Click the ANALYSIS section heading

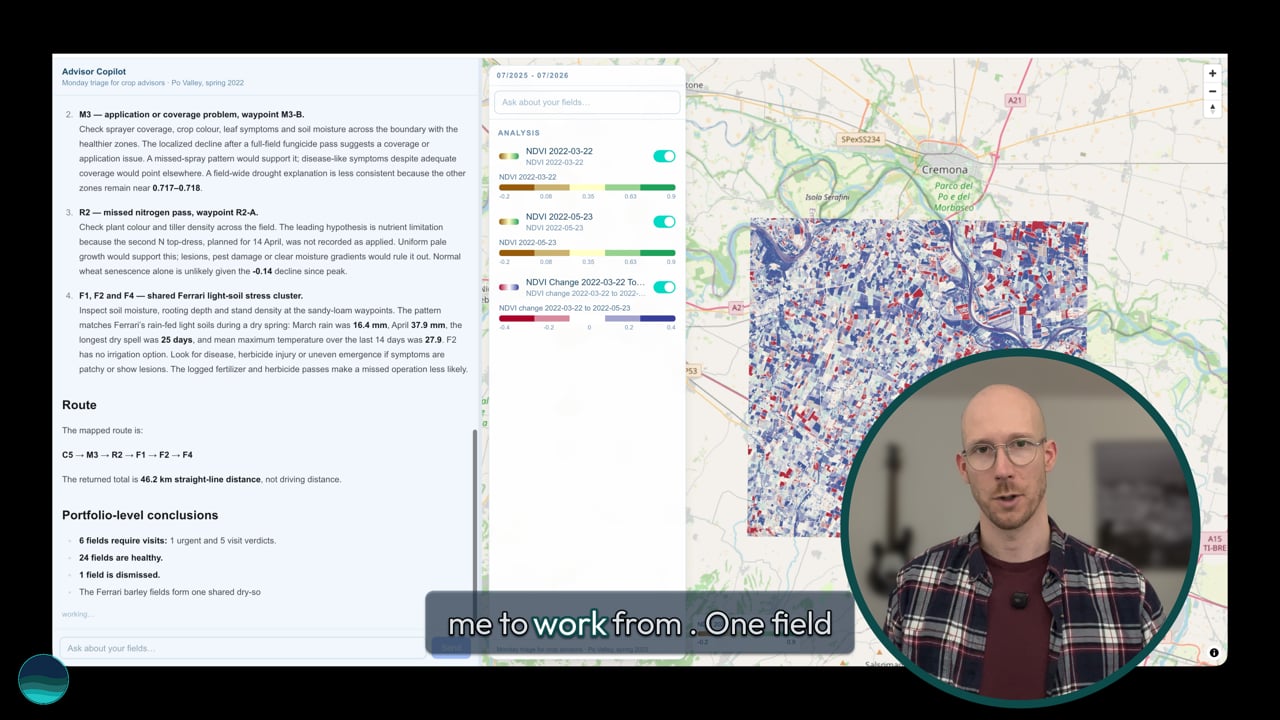[519, 132]
